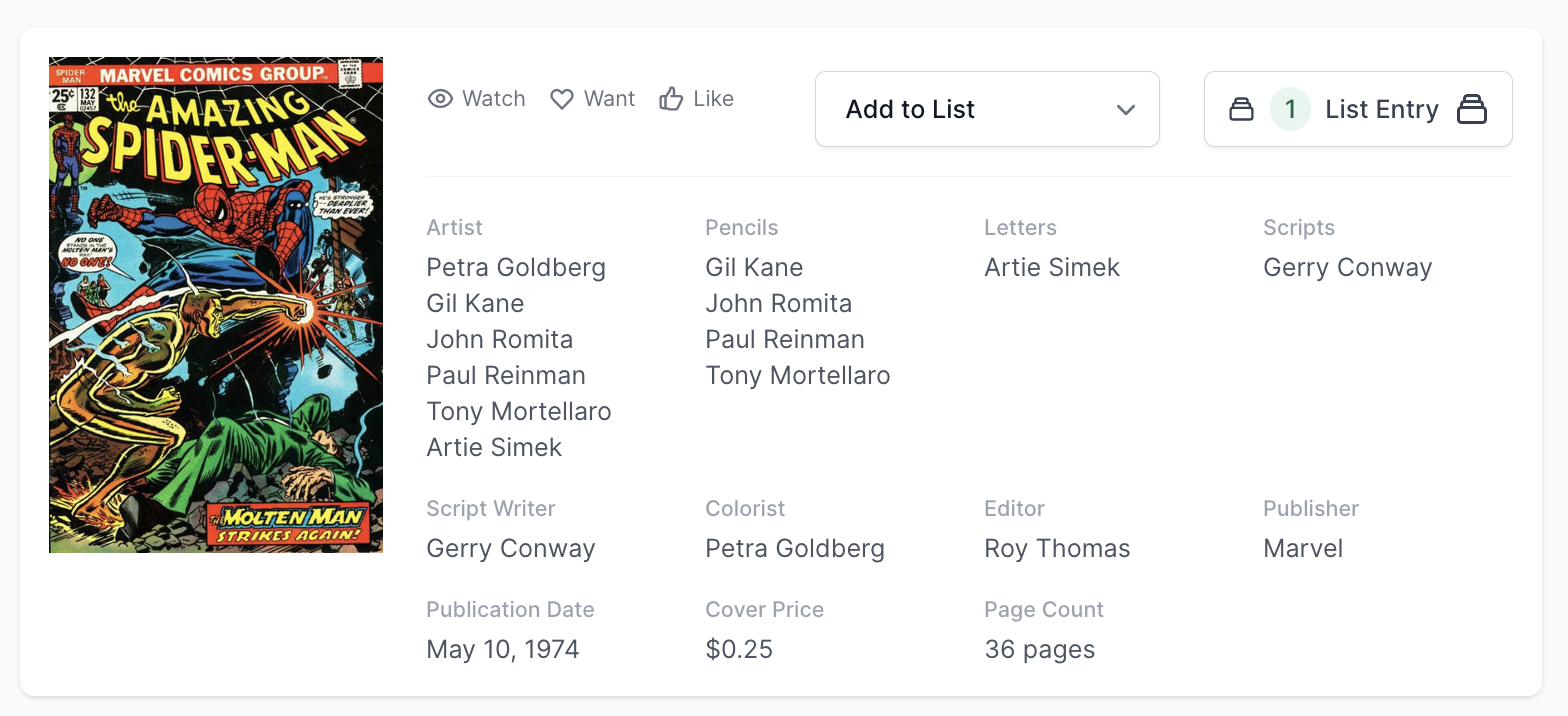
Task: Click the large stack icon after List Entry
Action: [x=1472, y=109]
